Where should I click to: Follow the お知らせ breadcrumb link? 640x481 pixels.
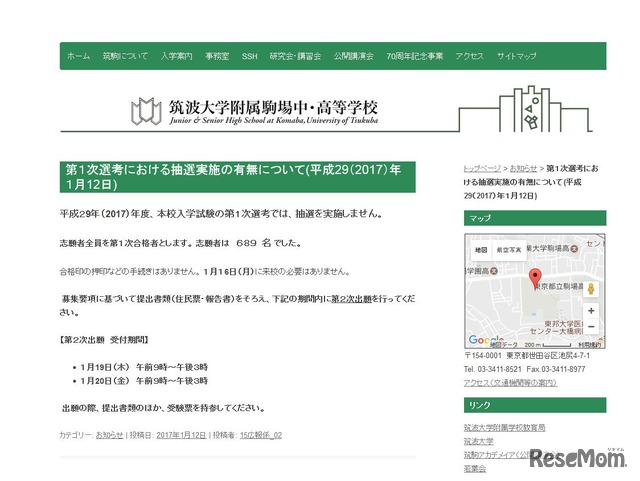click(x=523, y=168)
